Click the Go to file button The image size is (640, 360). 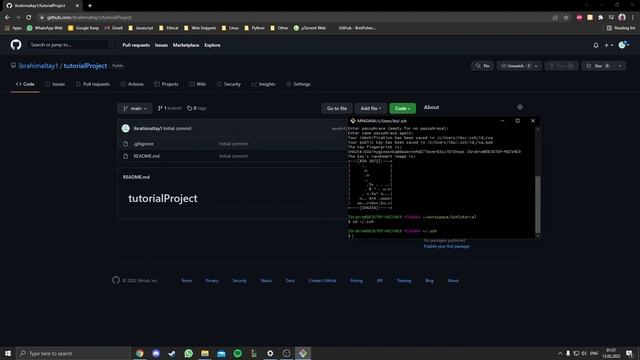(337, 108)
